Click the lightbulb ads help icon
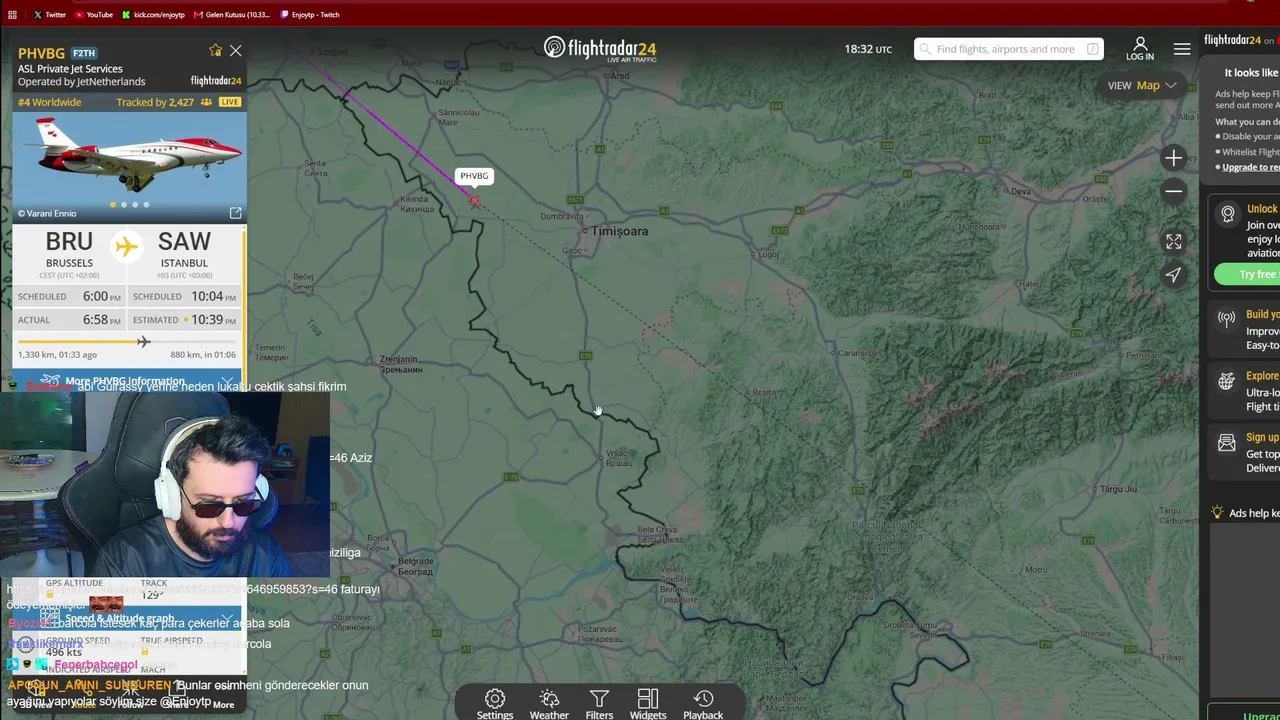Viewport: 1280px width, 720px height. [1217, 513]
